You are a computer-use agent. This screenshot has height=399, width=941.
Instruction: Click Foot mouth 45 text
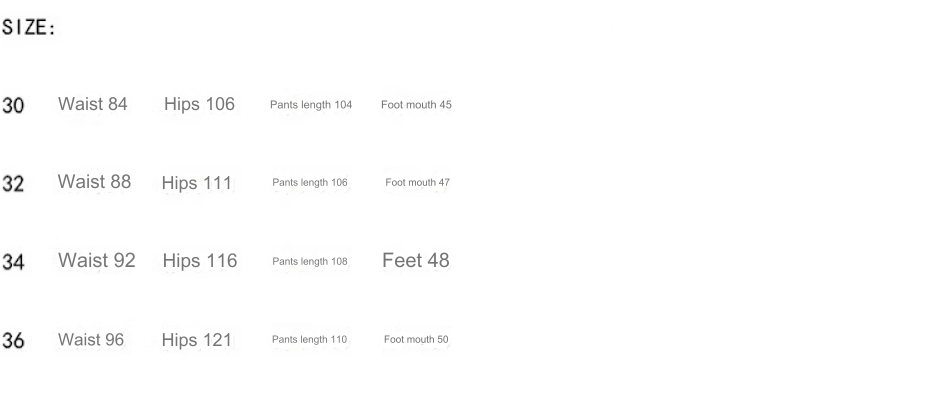point(416,105)
